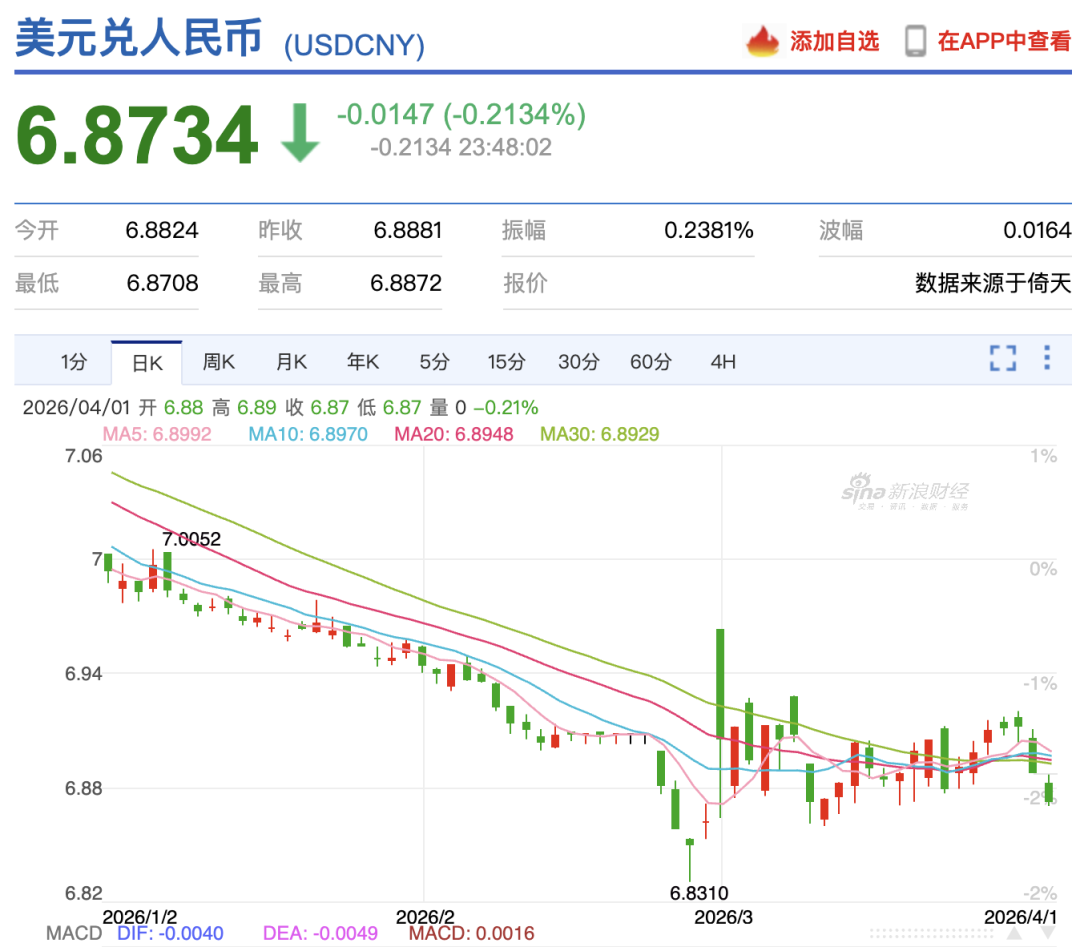1080x947 pixels.
Task: Click the (USDCNY) symbol code
Action: (x=354, y=45)
